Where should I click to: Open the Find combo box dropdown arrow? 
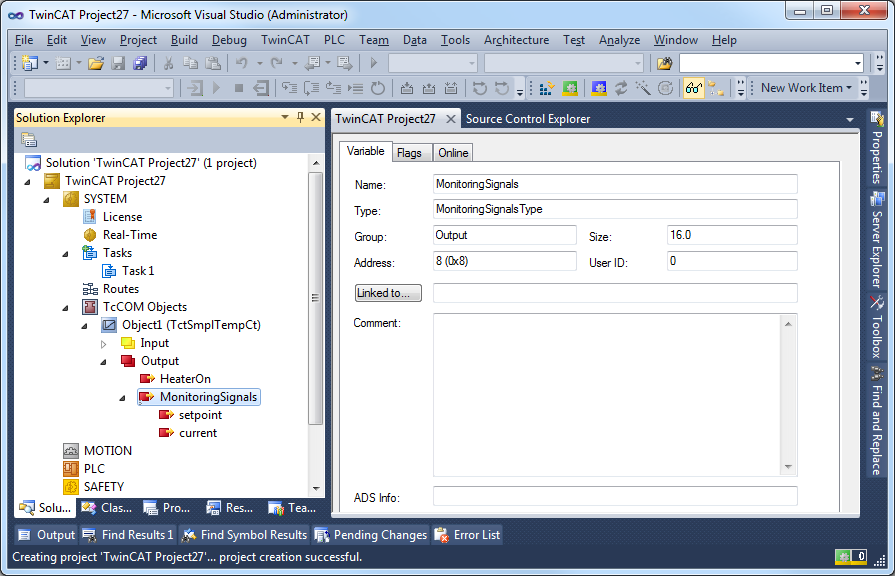(857, 63)
